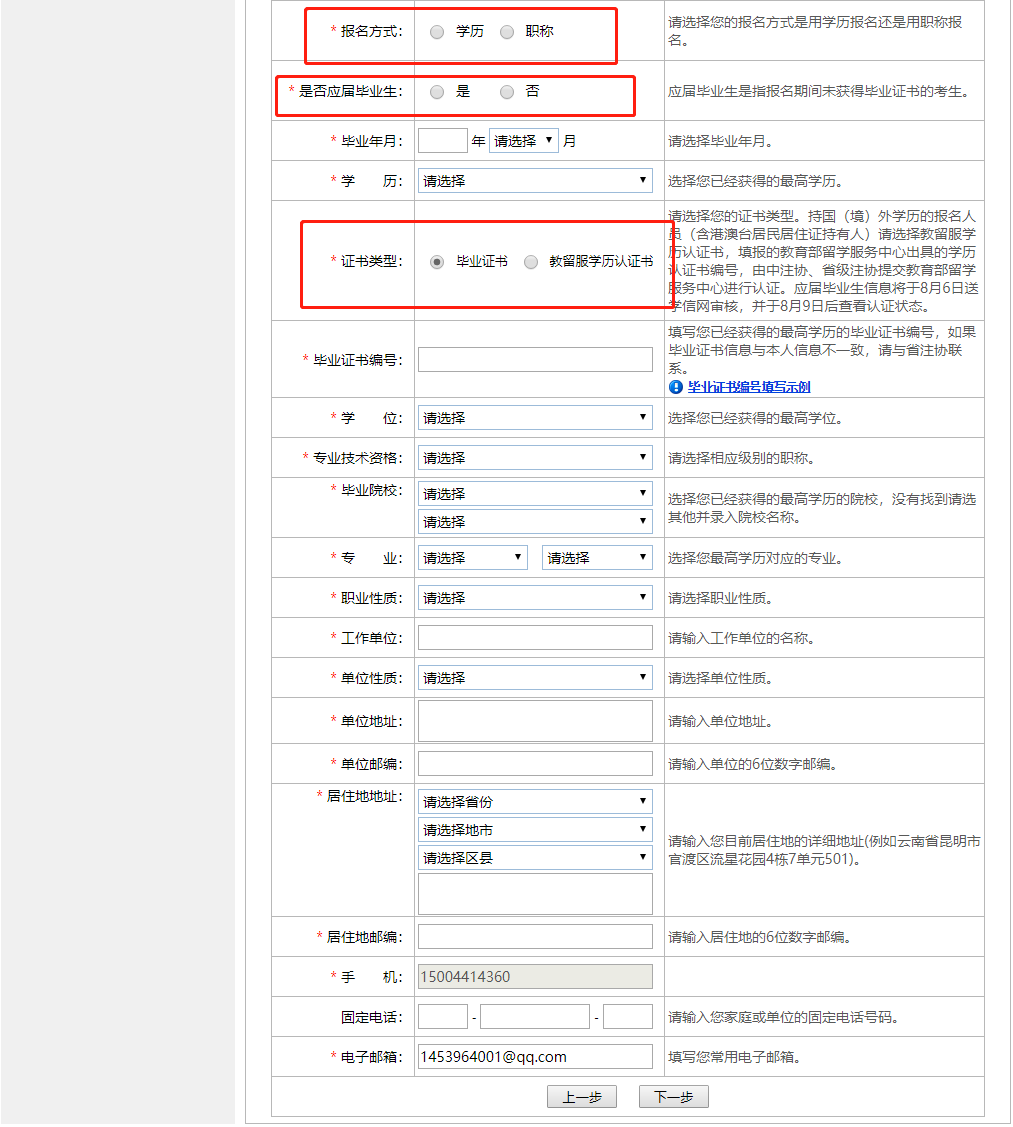Screen dimensions: 1013x1127
Task: Click the 毕业证书编号 input field
Action: (x=535, y=359)
